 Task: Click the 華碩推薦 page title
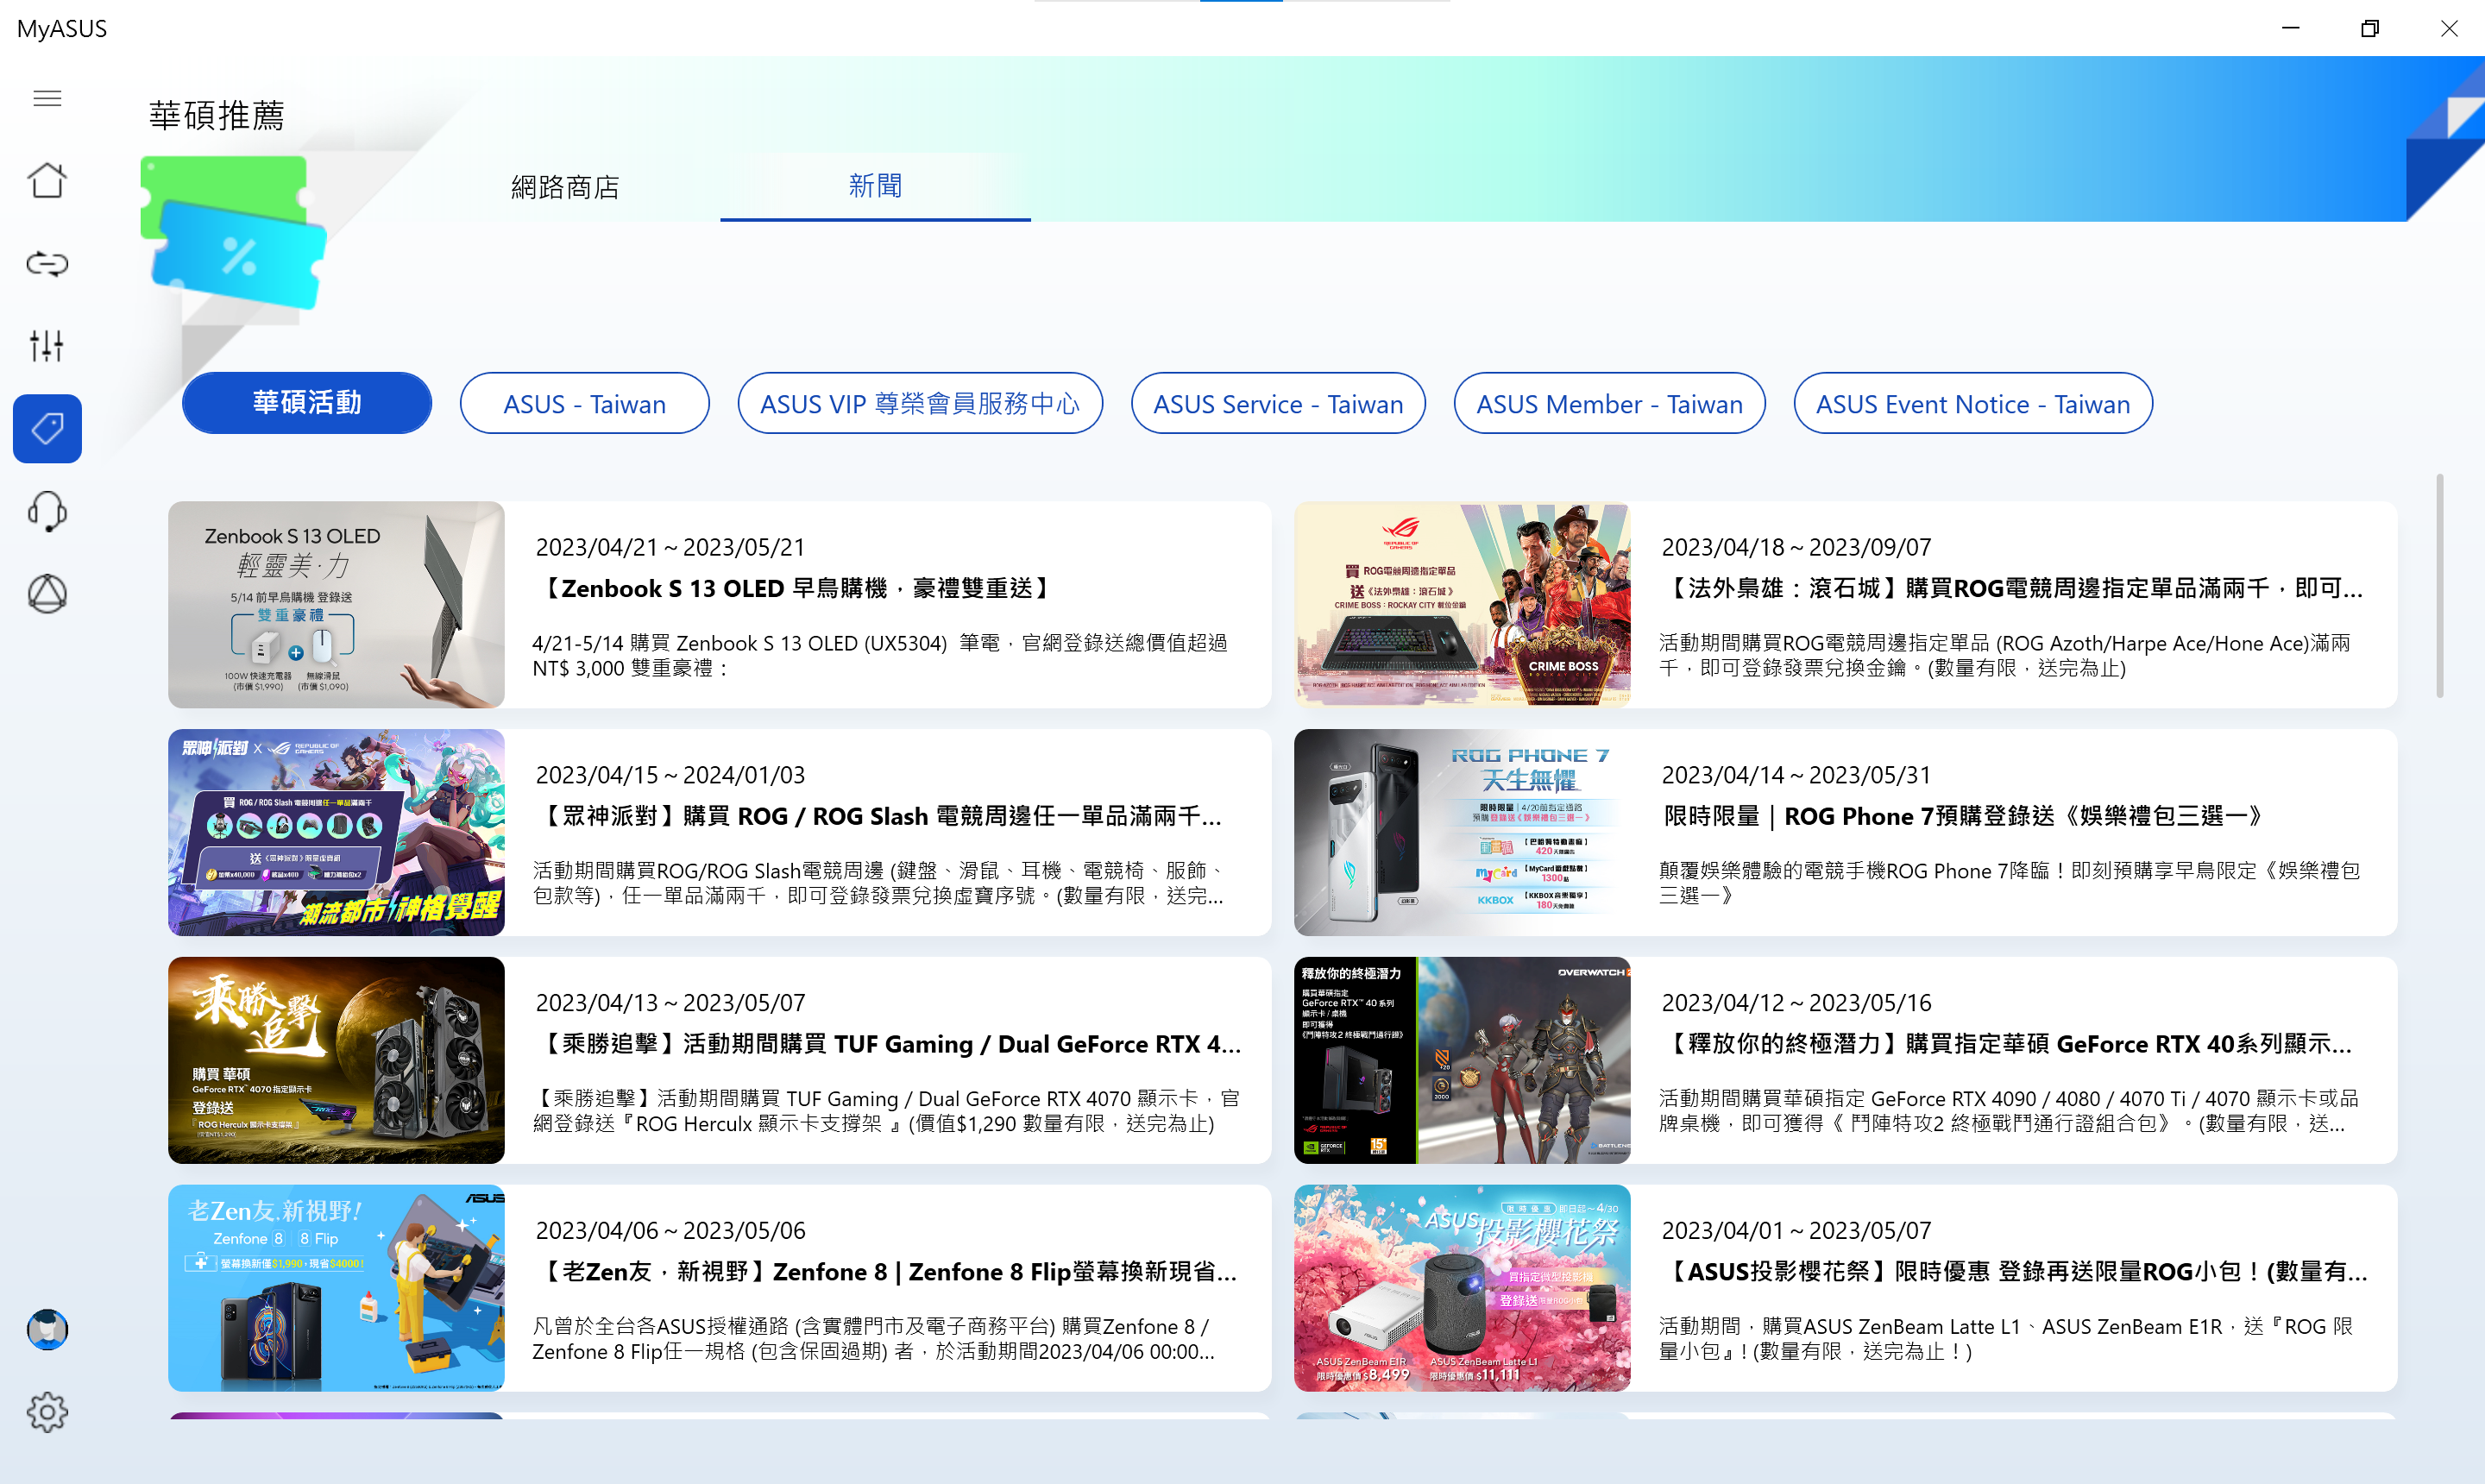[216, 116]
